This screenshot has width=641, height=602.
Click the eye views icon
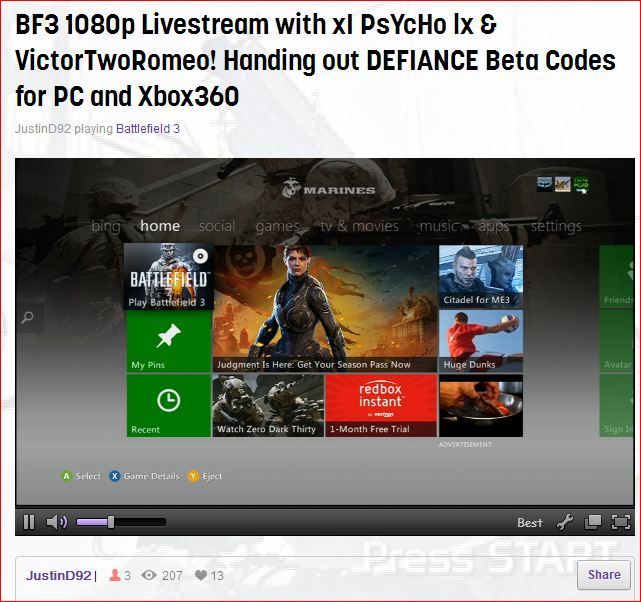150,575
